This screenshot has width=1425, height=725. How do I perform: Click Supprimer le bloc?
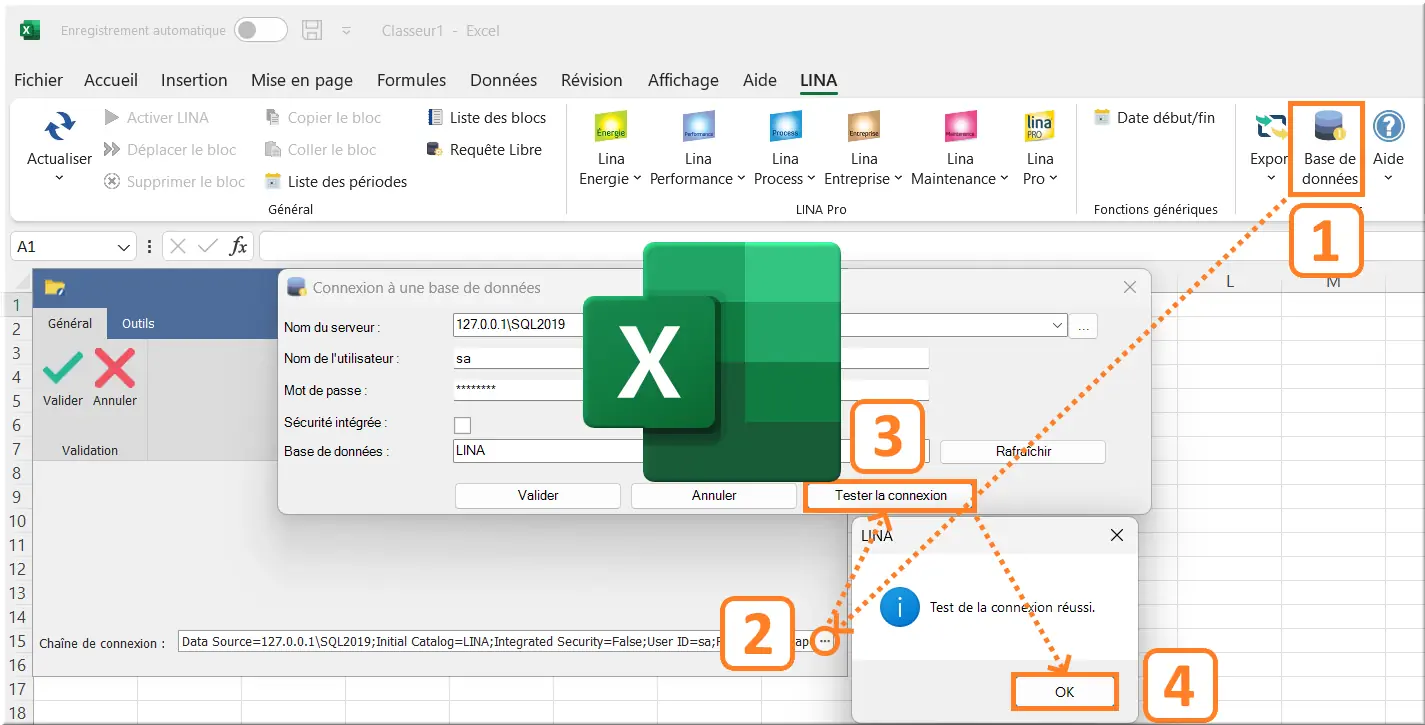coord(174,181)
